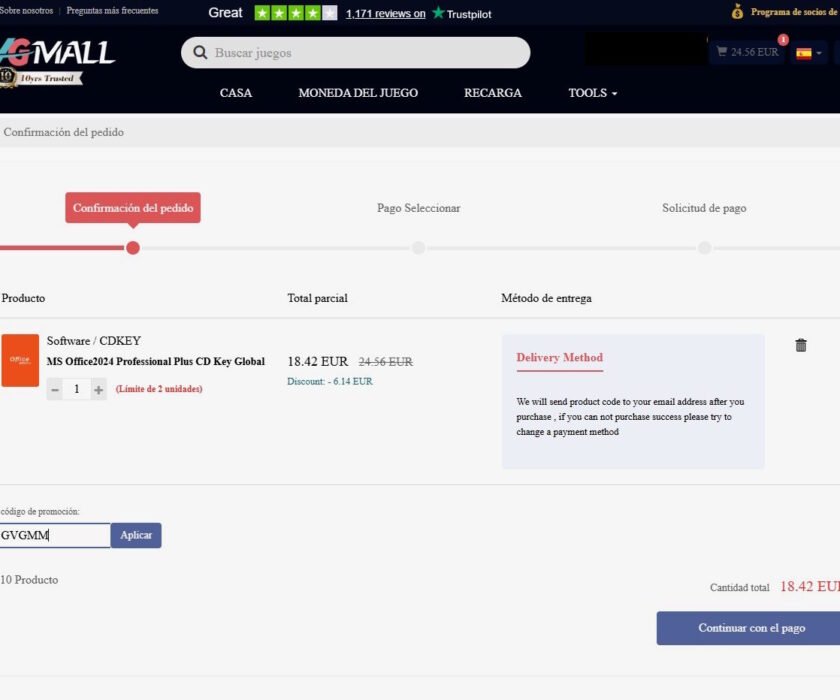Viewport: 840px width, 700px height.
Task: Click the Método de entrega column header
Action: [x=546, y=298]
